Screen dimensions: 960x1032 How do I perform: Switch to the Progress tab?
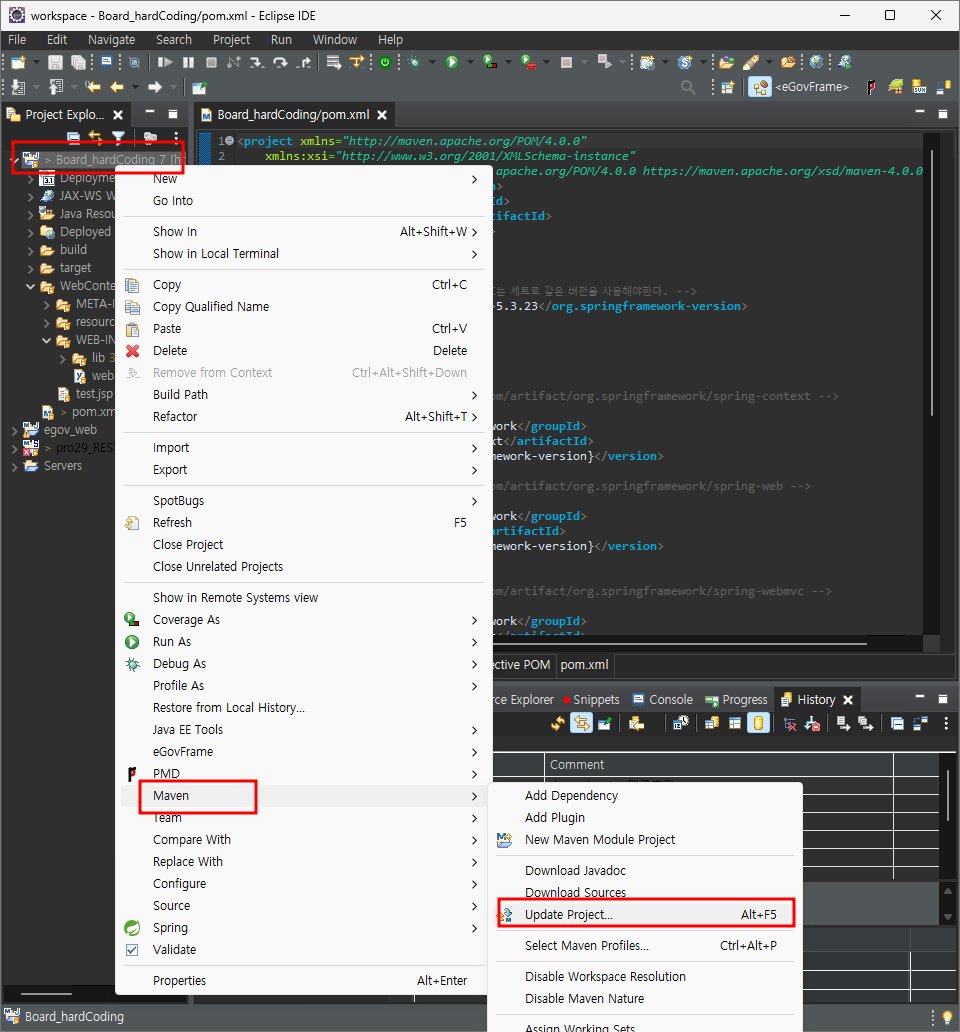736,700
